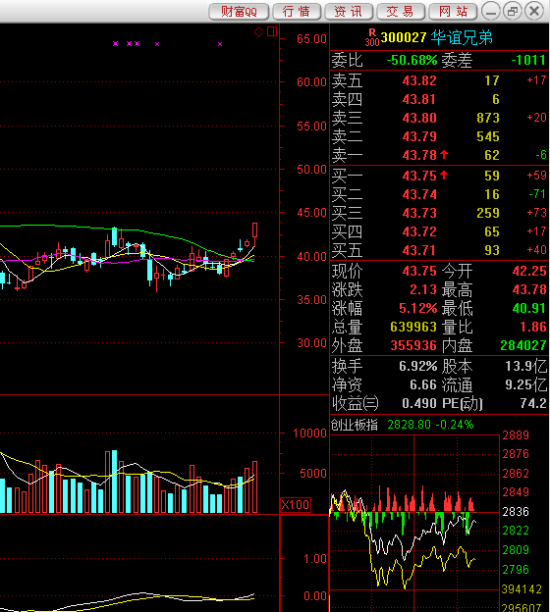Click the 现价 value 43.75
The image size is (550, 612).
pyautogui.click(x=420, y=271)
